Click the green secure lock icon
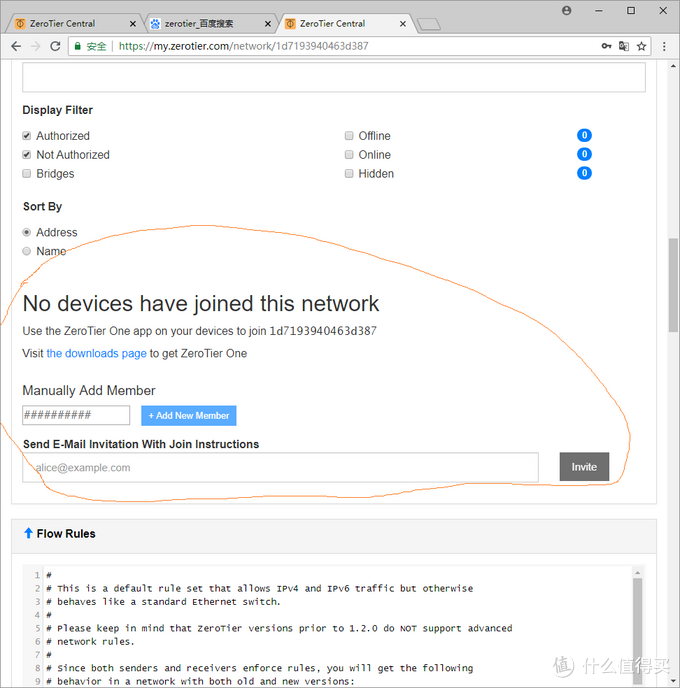The image size is (680, 688). pos(79,46)
